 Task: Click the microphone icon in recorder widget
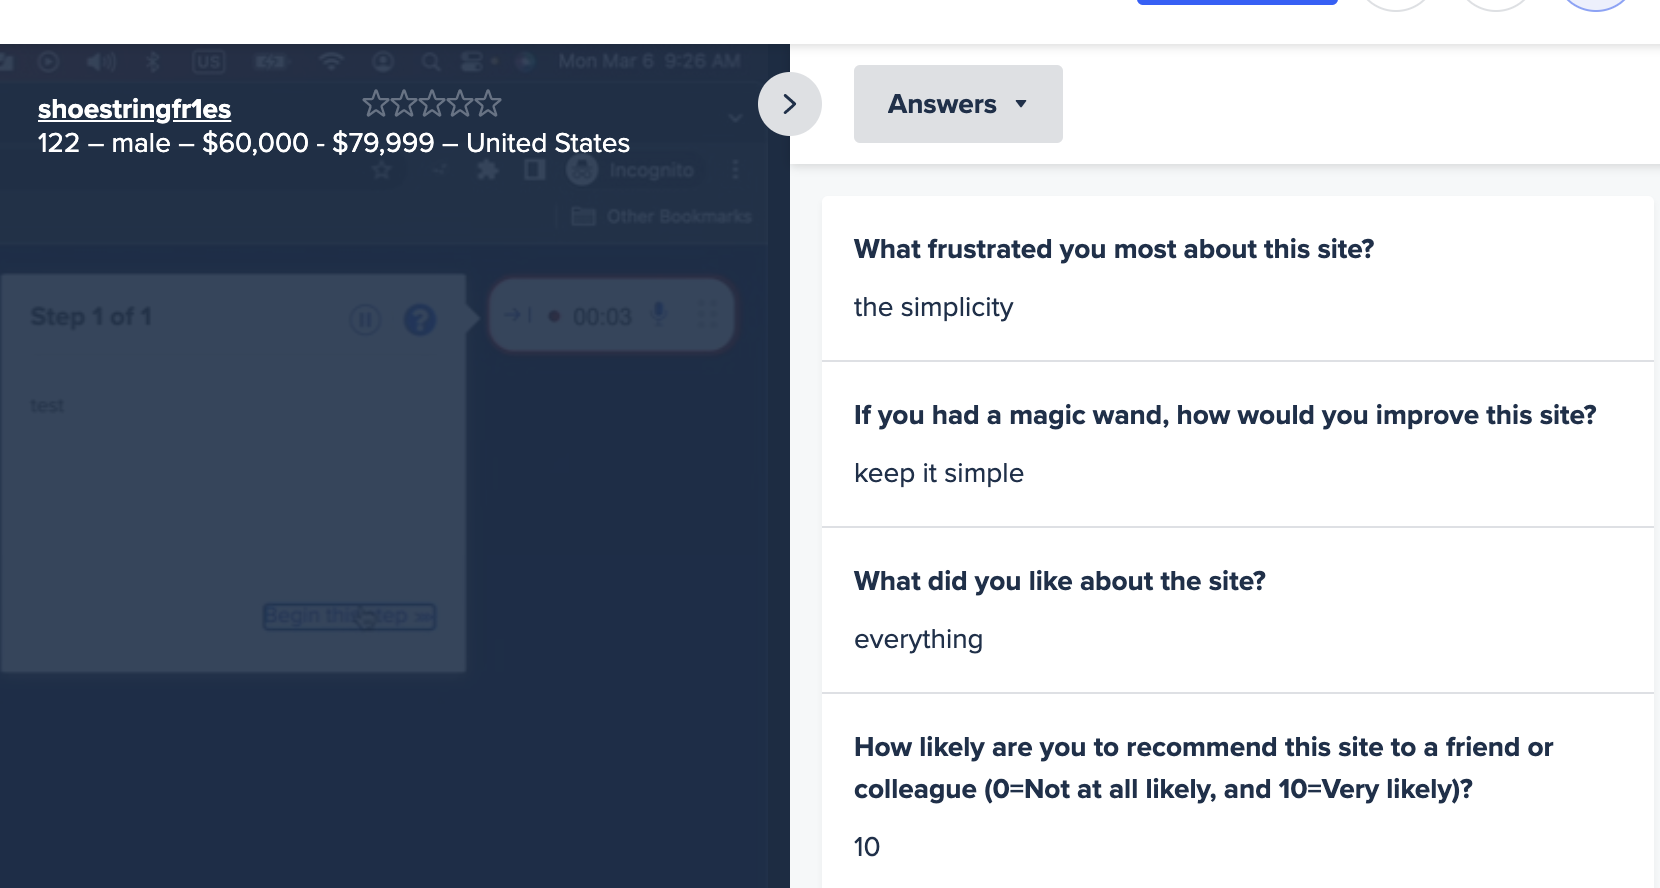[x=659, y=315]
